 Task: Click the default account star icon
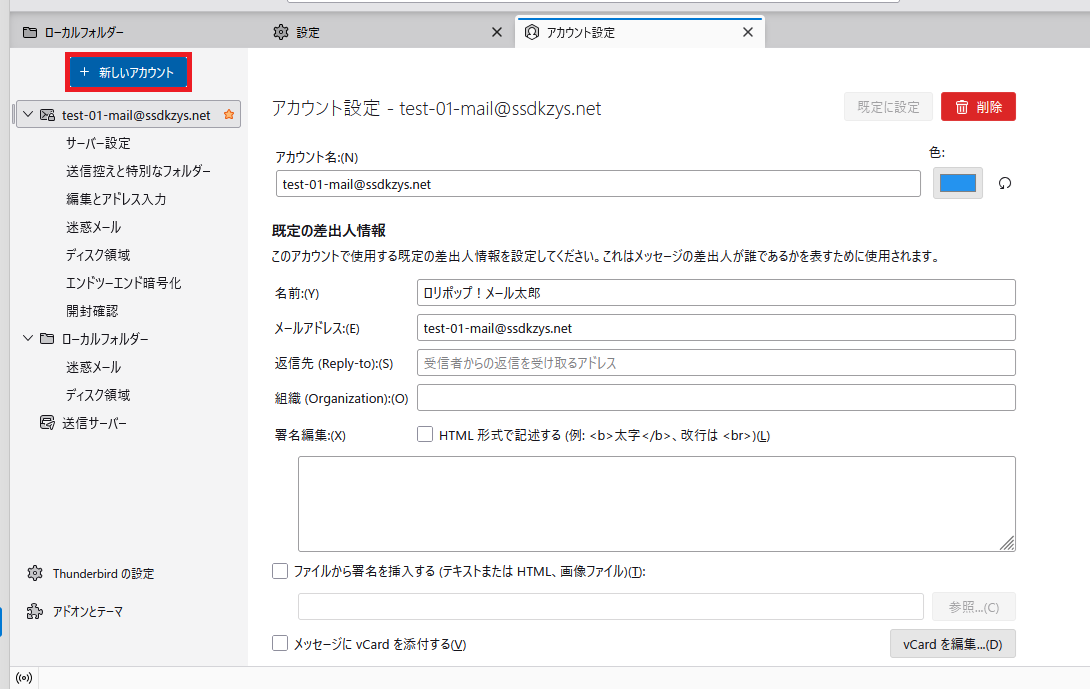(229, 115)
